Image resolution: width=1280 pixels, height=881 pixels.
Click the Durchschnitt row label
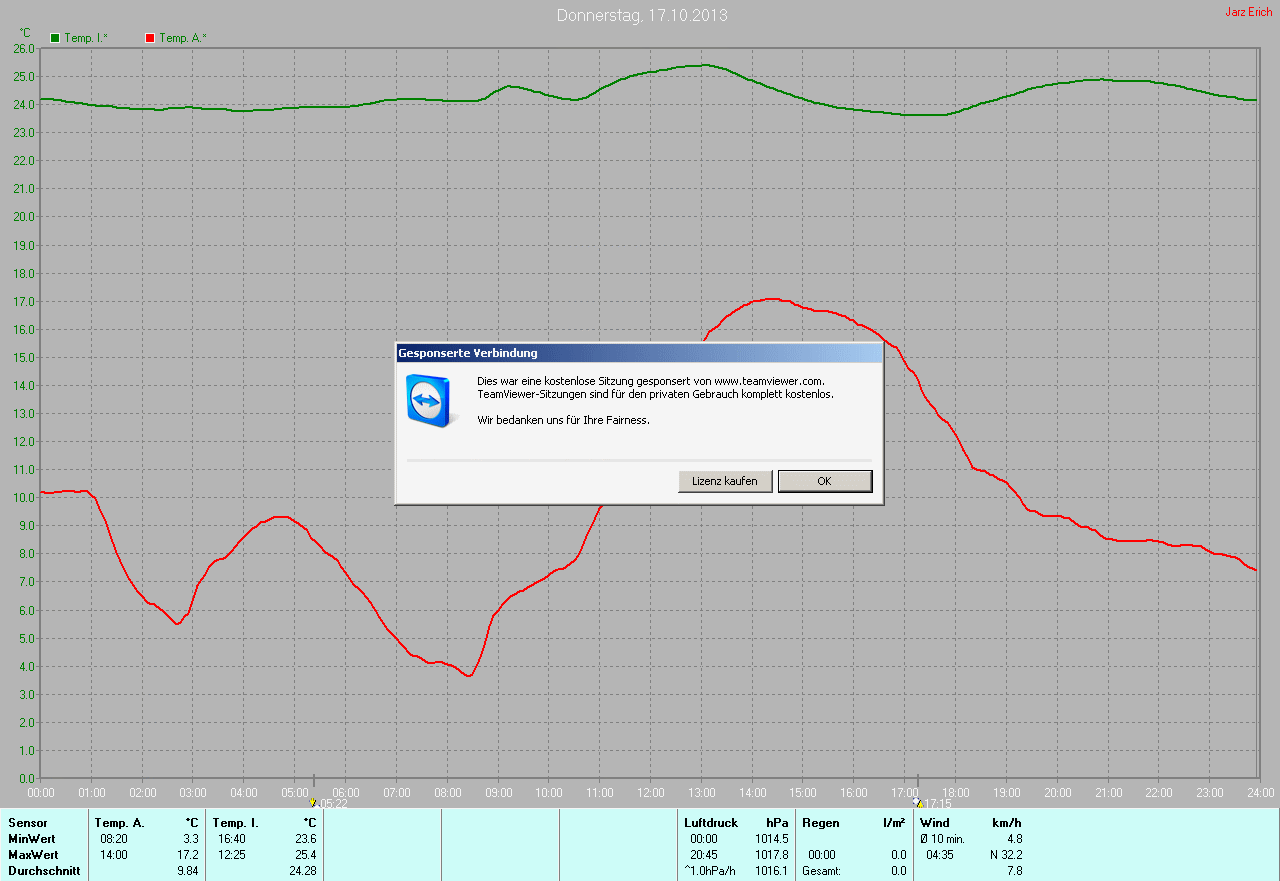pyautogui.click(x=44, y=871)
